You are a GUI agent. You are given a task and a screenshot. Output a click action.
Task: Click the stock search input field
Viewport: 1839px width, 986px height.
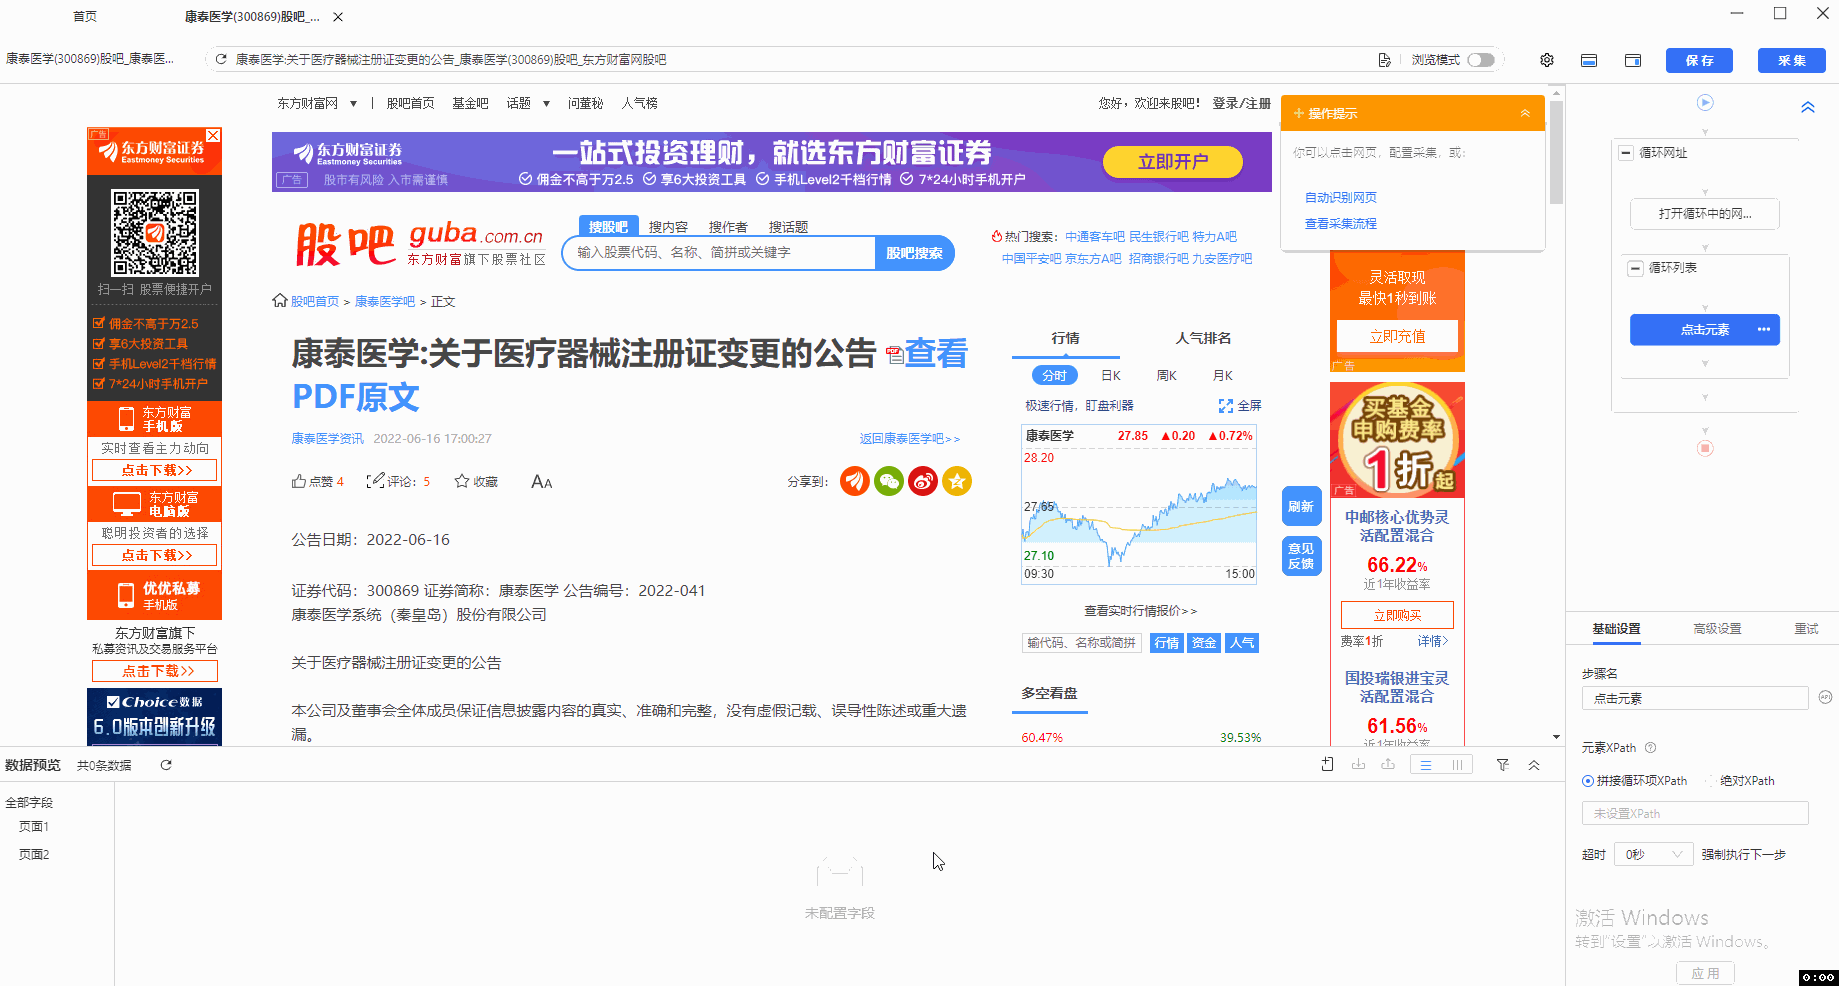[720, 253]
